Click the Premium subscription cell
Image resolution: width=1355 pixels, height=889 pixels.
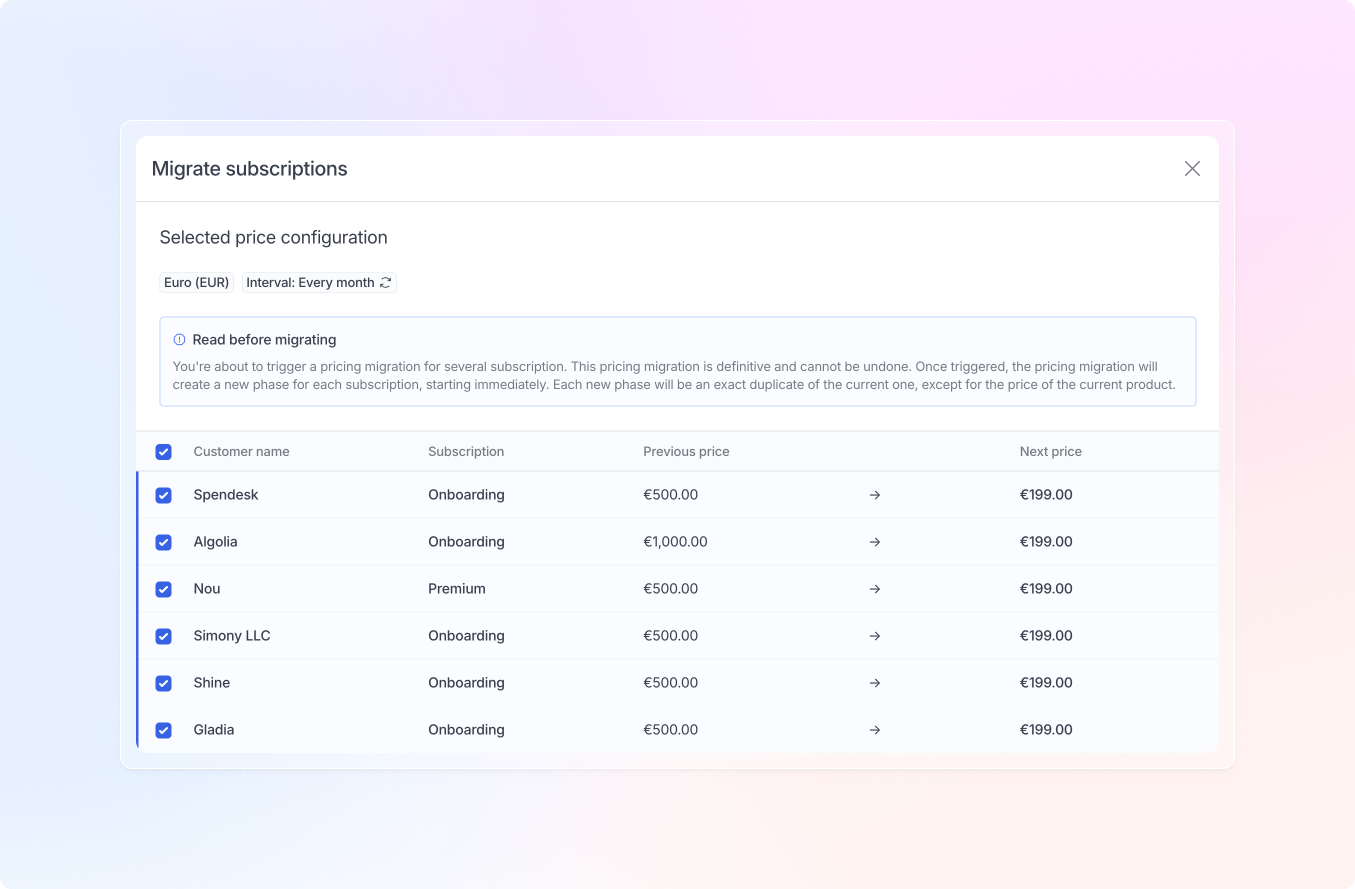tap(457, 589)
